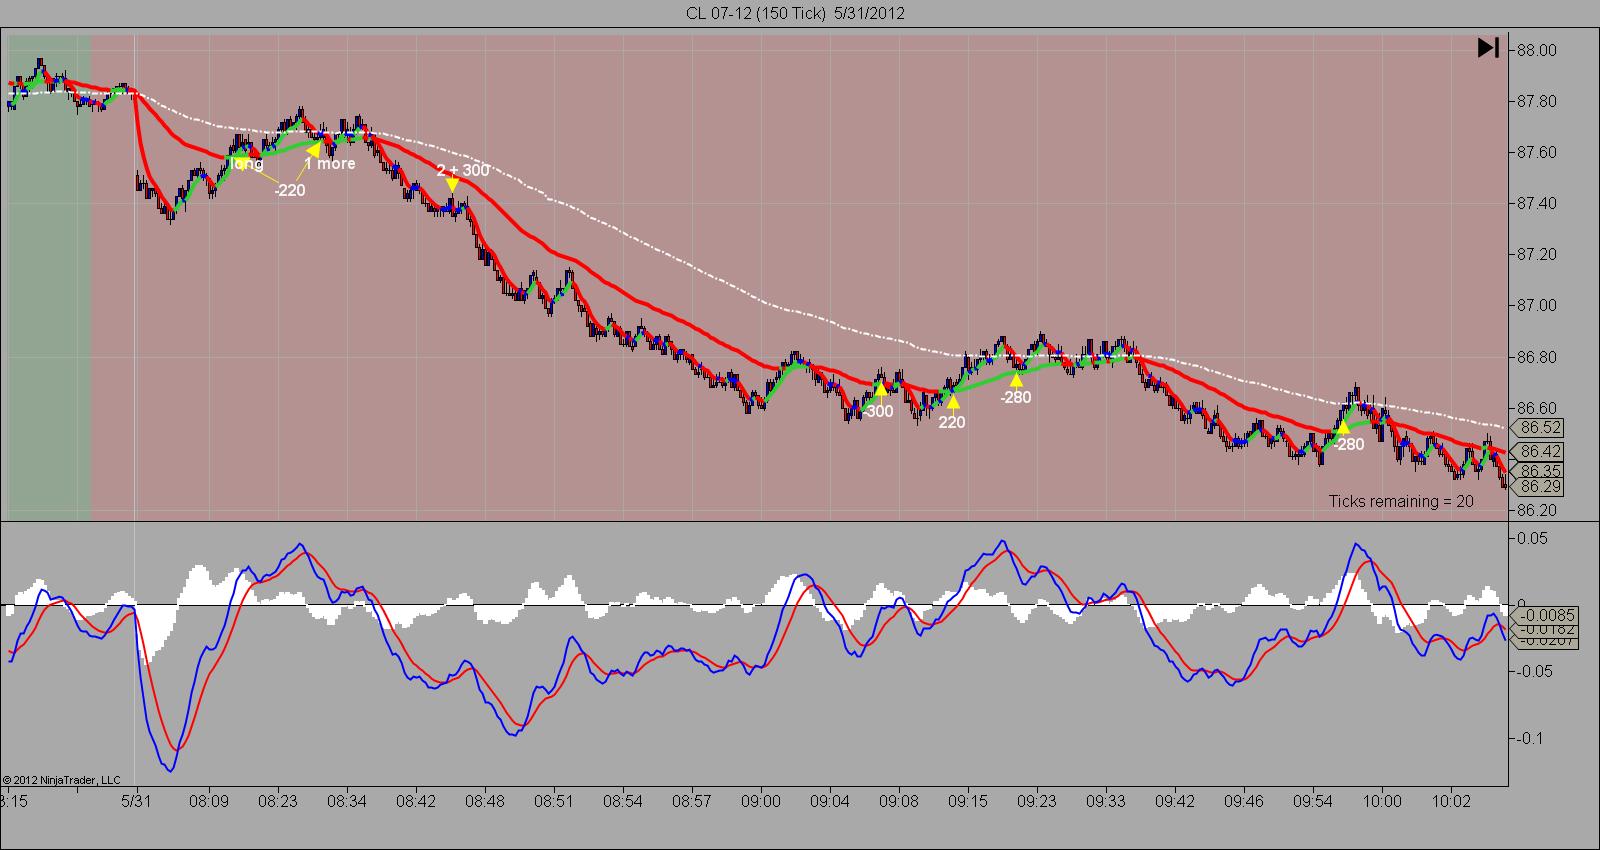Click the -0.0085 indicator value marker
Screen dimensions: 1600x850
[1545, 614]
